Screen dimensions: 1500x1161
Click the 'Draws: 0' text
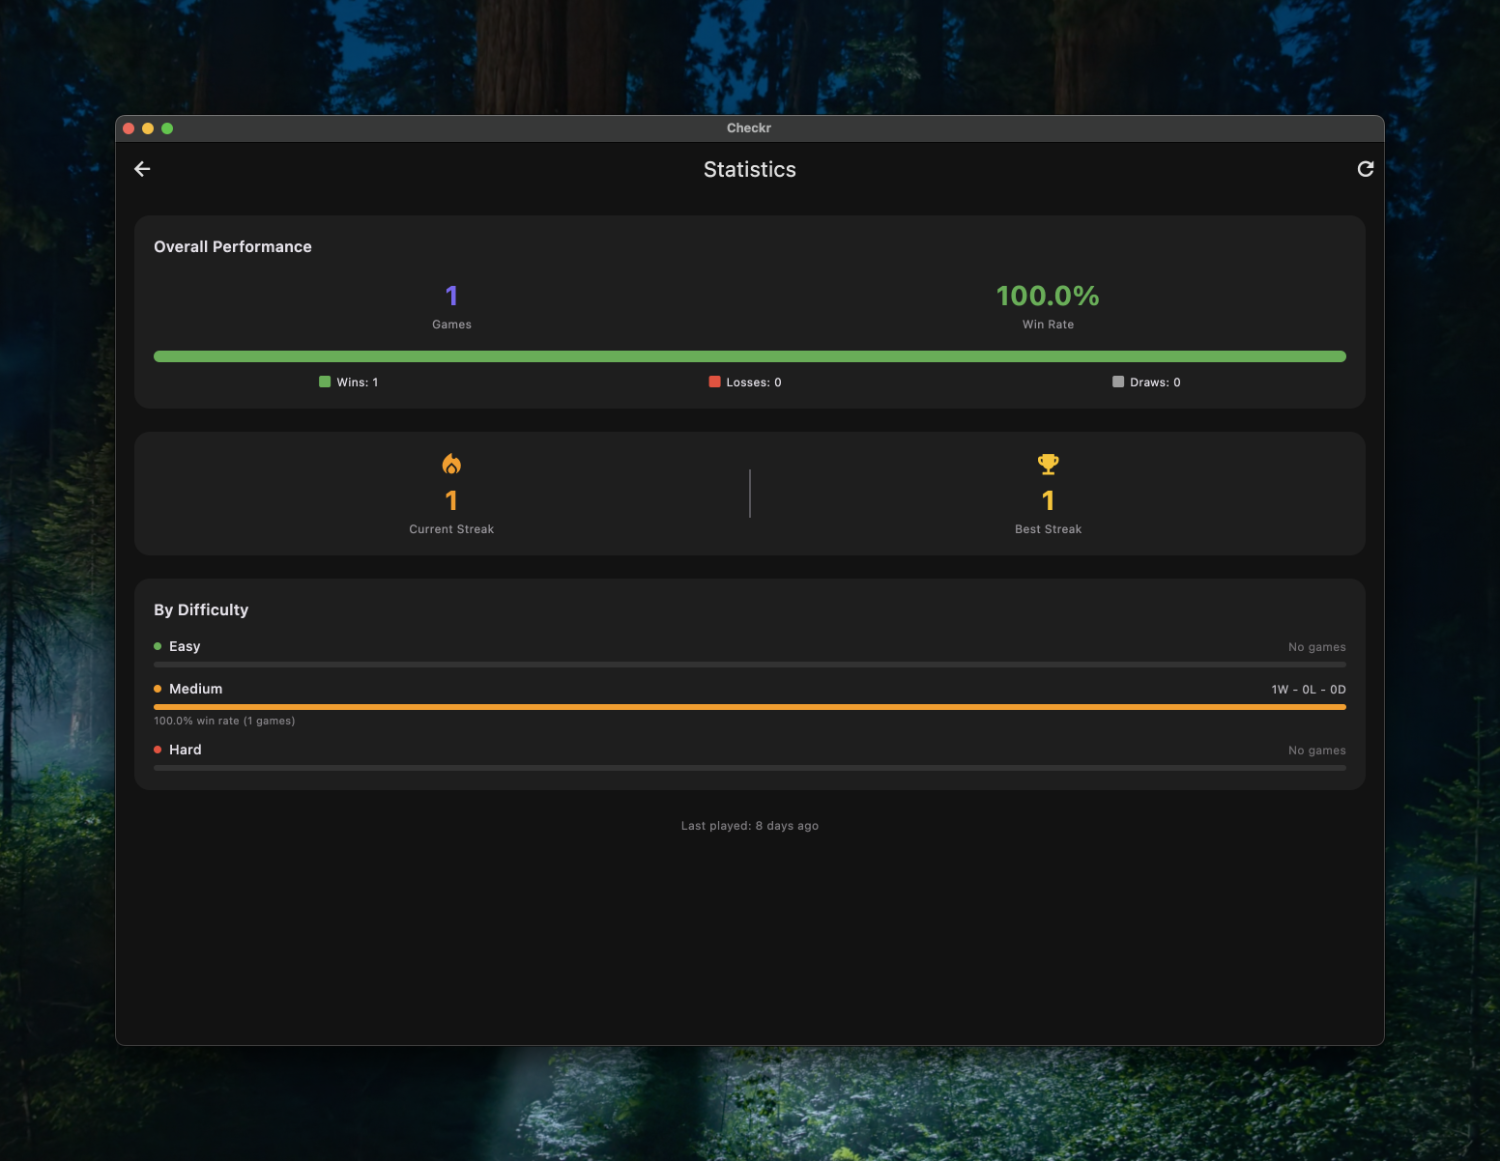(x=1155, y=382)
